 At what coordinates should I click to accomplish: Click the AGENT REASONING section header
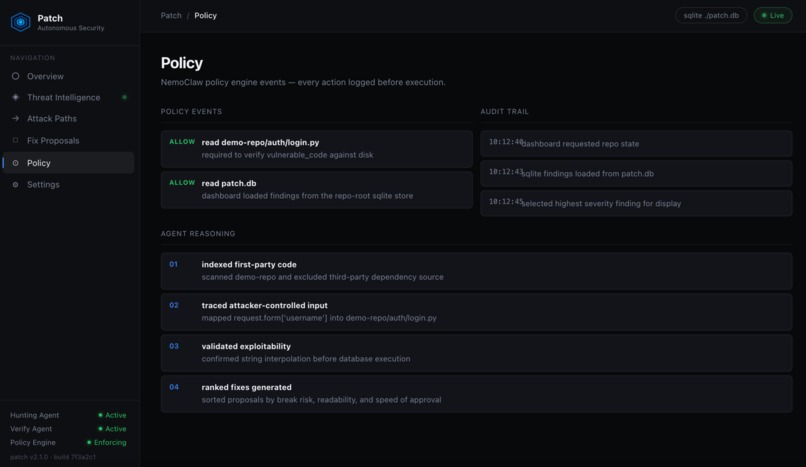pos(198,234)
